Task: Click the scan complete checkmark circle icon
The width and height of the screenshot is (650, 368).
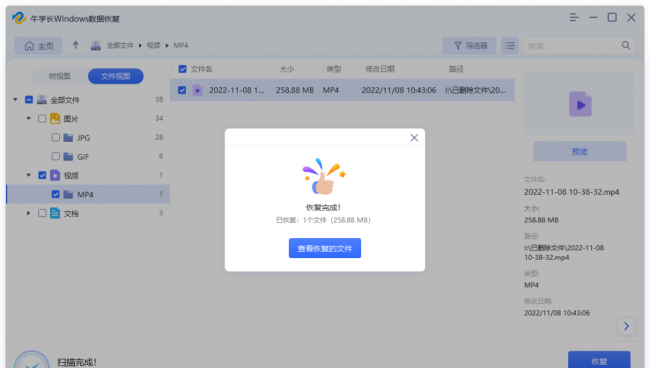Action: (32, 360)
